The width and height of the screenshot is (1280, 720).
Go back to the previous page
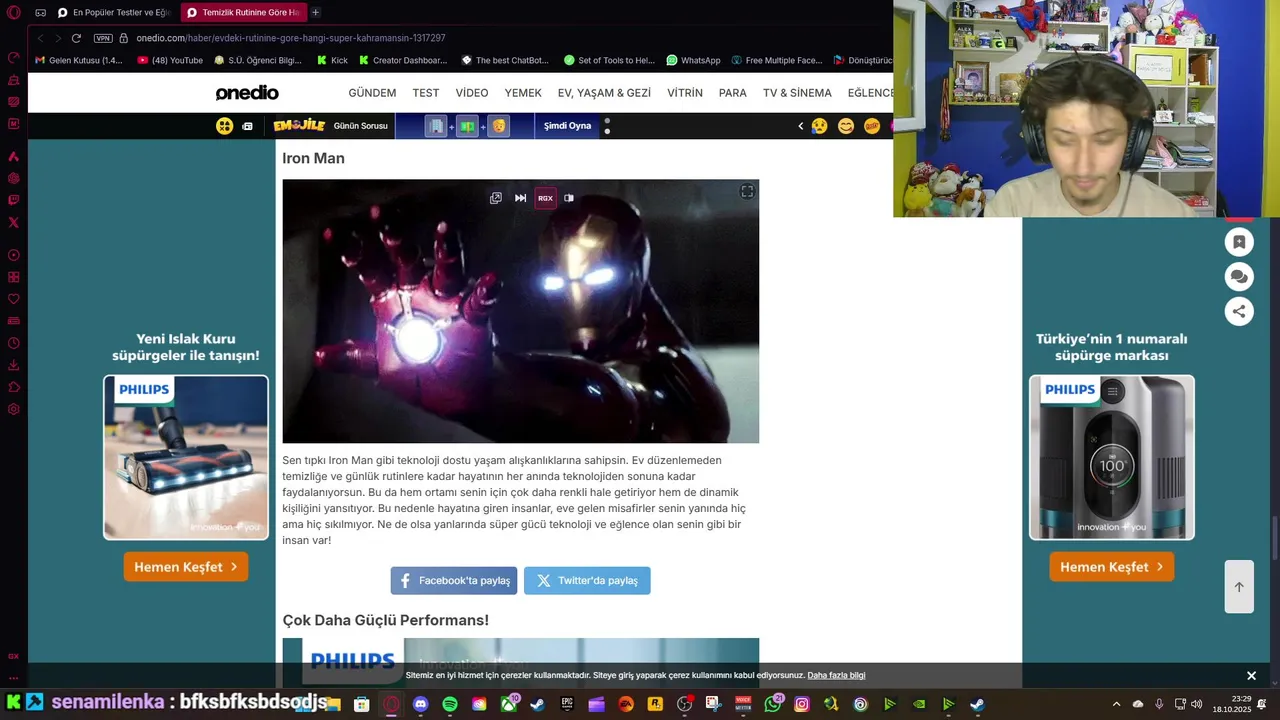coord(40,38)
